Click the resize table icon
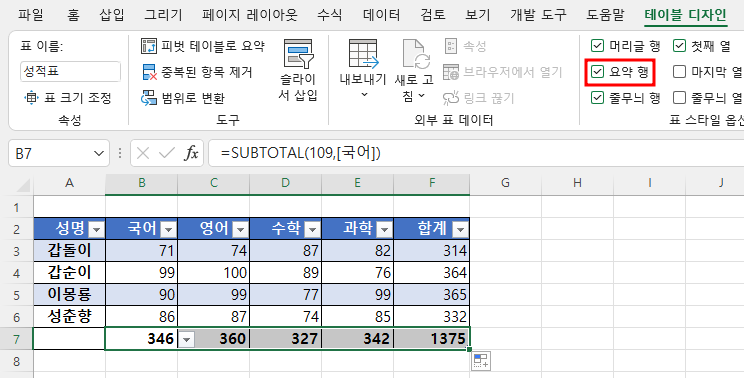This screenshot has width=744, height=378. click(31, 98)
